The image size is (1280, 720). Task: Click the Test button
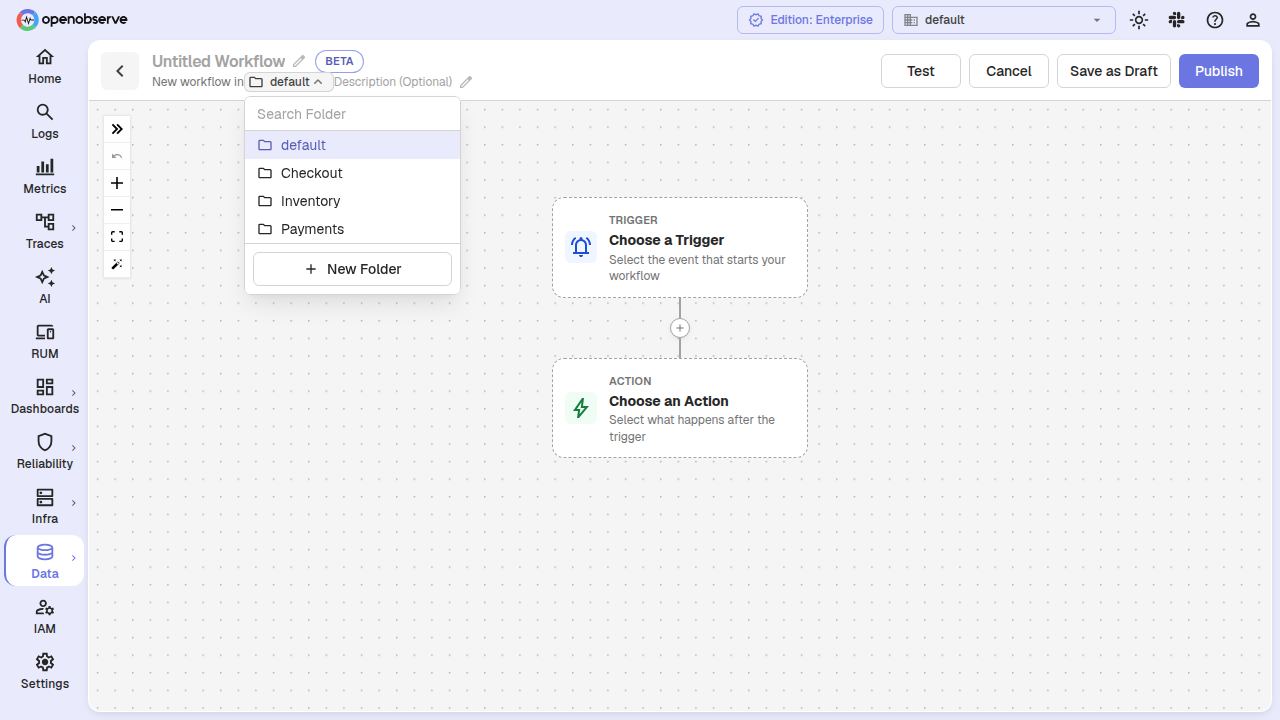(x=921, y=71)
